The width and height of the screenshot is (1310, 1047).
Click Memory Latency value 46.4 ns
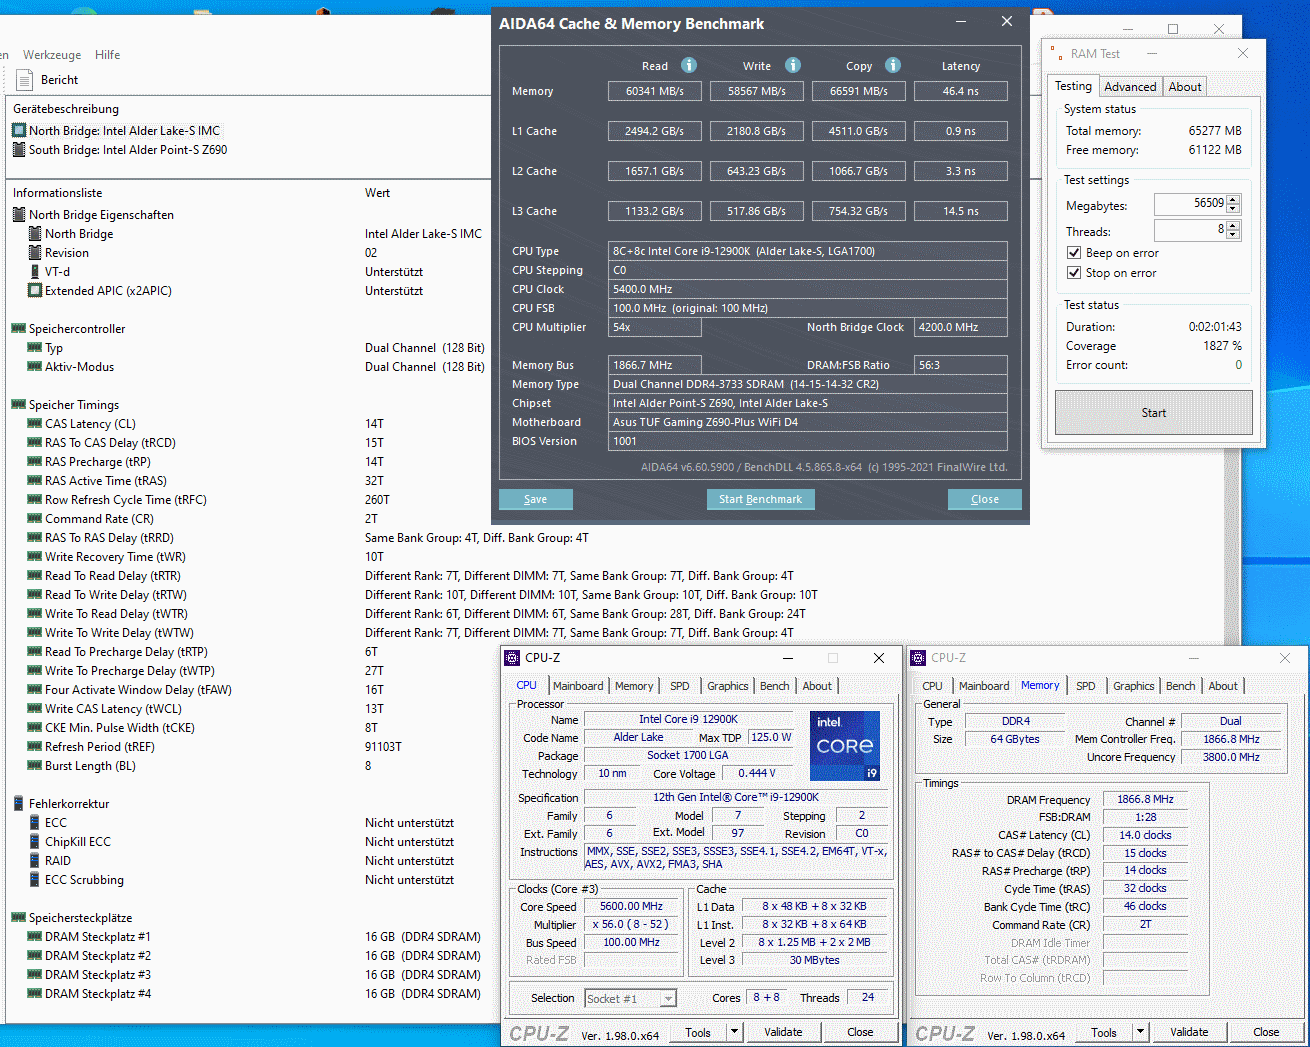tap(961, 91)
